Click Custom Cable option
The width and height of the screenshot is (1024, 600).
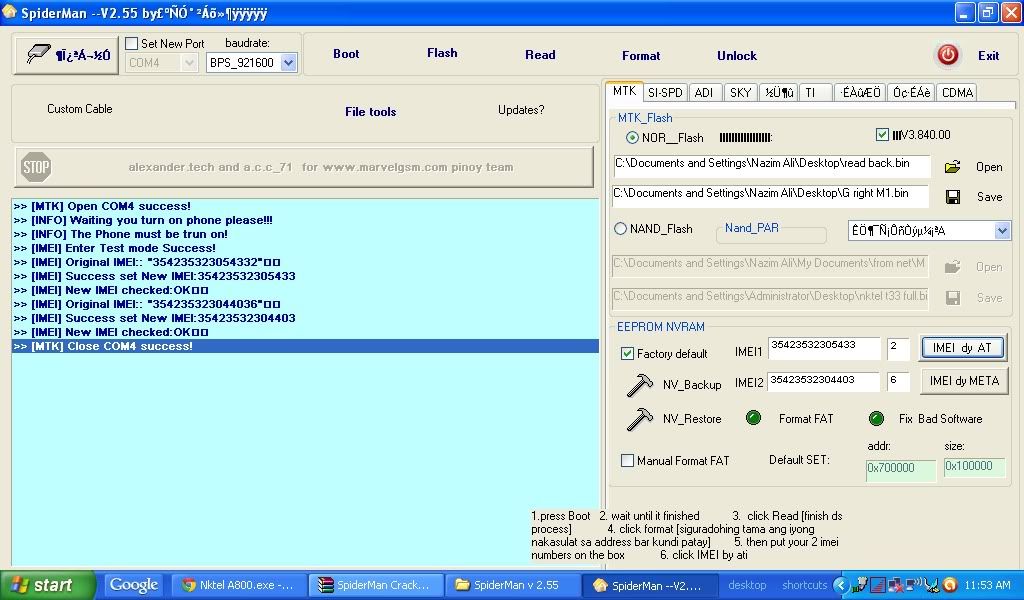click(80, 109)
